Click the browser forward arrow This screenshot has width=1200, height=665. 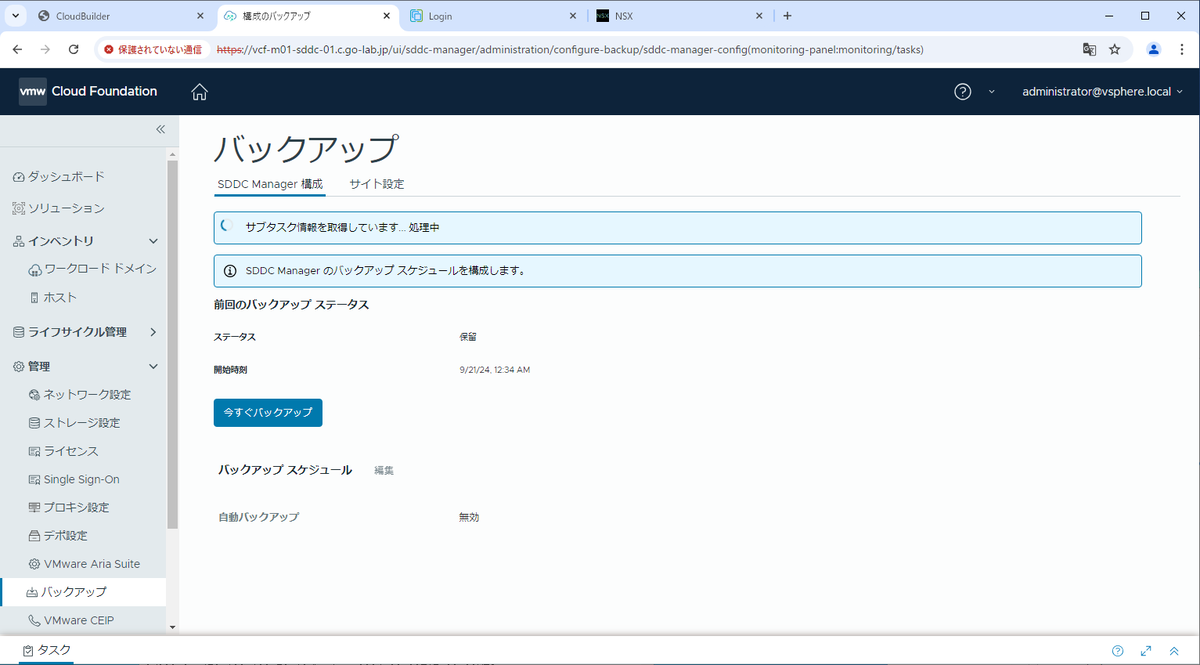coord(45,49)
